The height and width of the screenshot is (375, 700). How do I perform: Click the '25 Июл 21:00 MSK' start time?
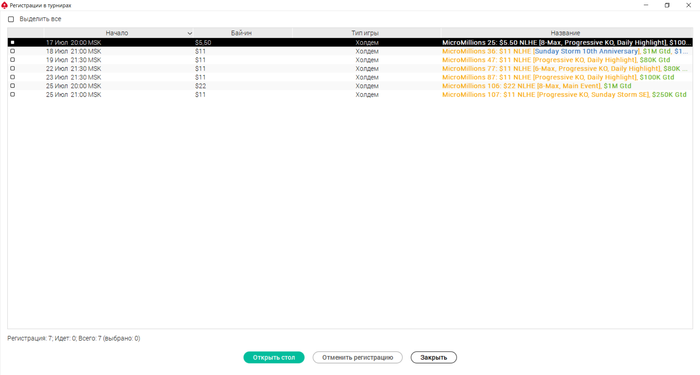(x=74, y=95)
